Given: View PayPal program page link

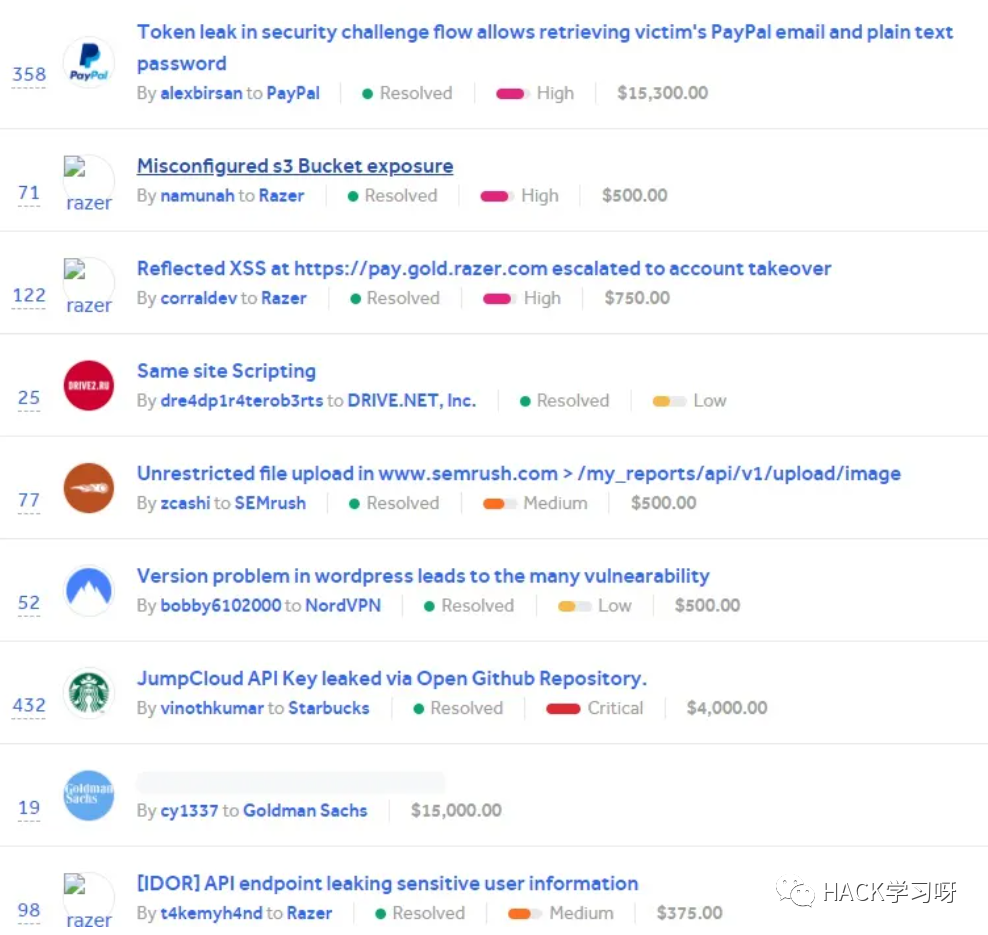Looking at the screenshot, I should pyautogui.click(x=293, y=93).
